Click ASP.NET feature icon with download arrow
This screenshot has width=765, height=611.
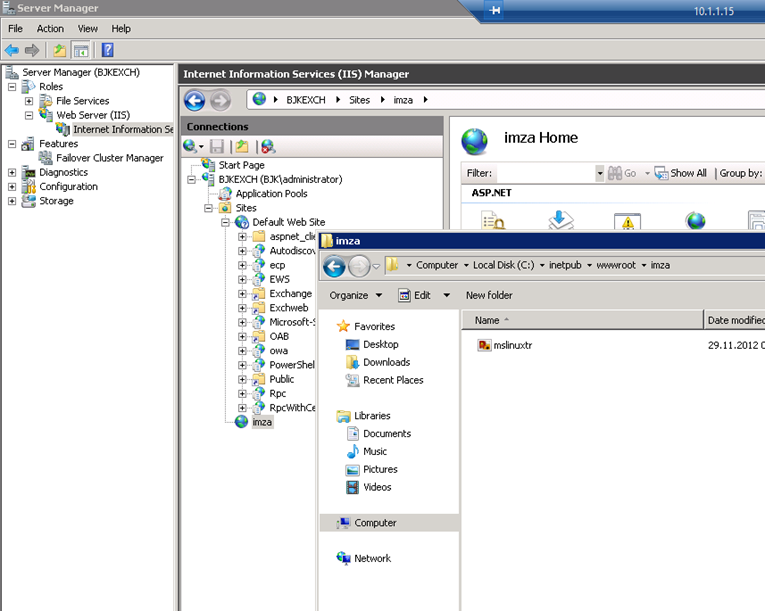point(561,220)
